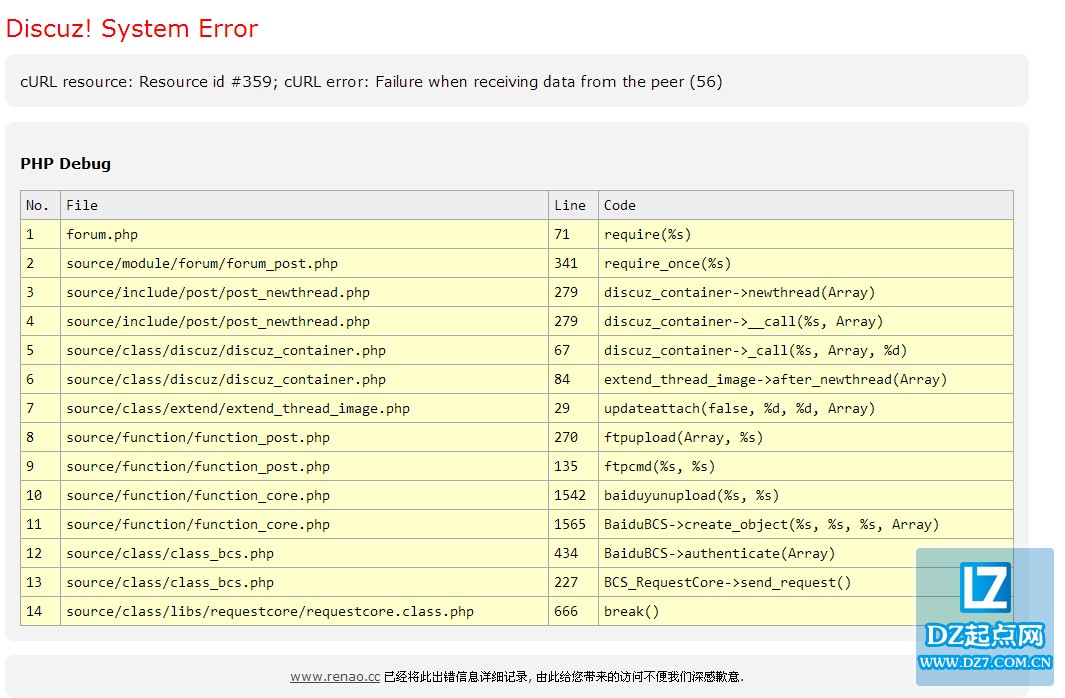Click line number 341
The width and height of the screenshot is (1065, 698).
566,263
